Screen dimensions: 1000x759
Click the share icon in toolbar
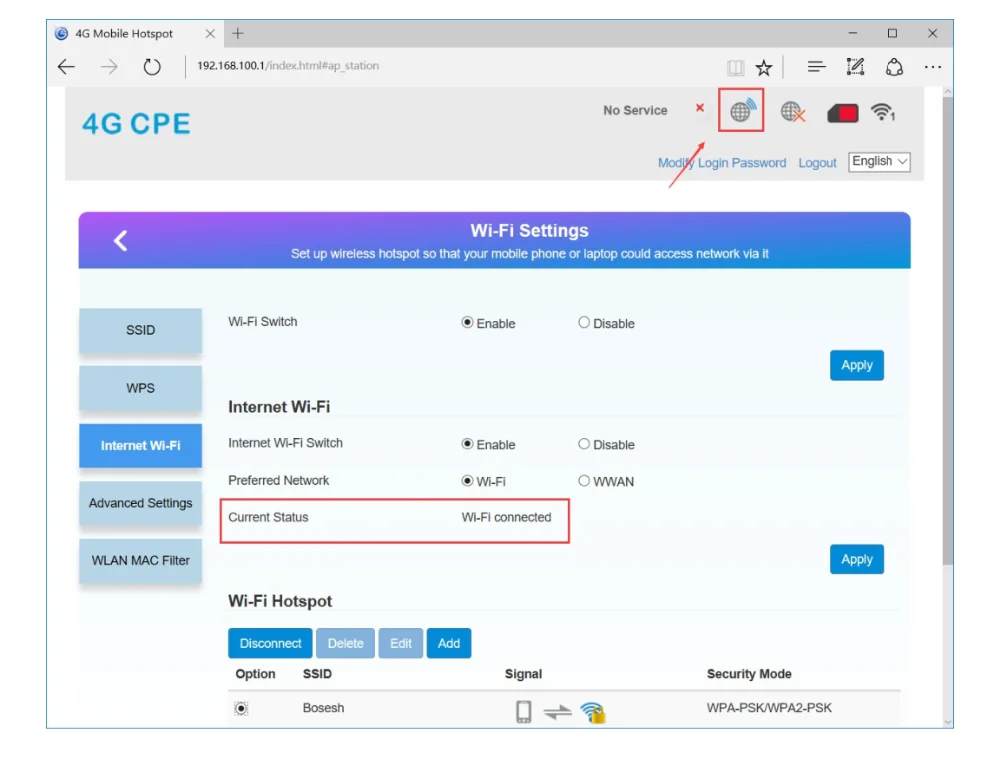(x=894, y=66)
